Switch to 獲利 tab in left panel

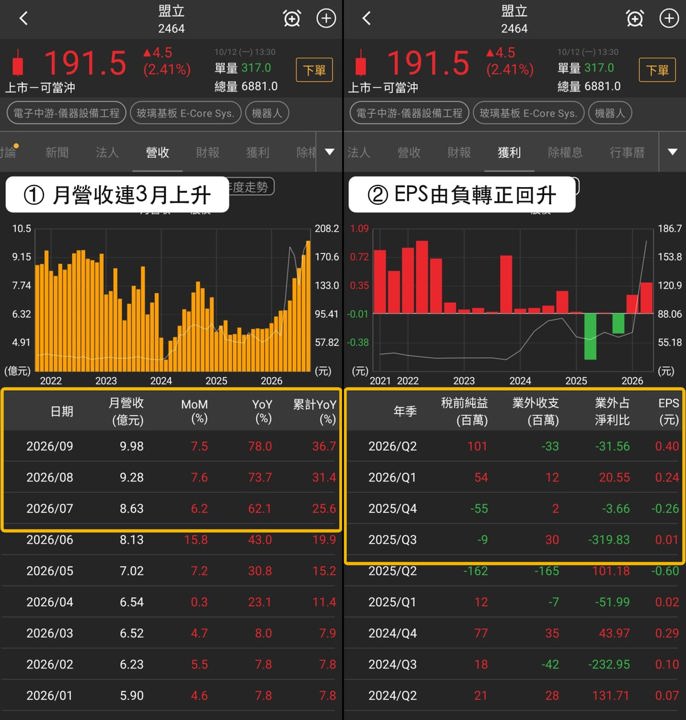pos(257,152)
